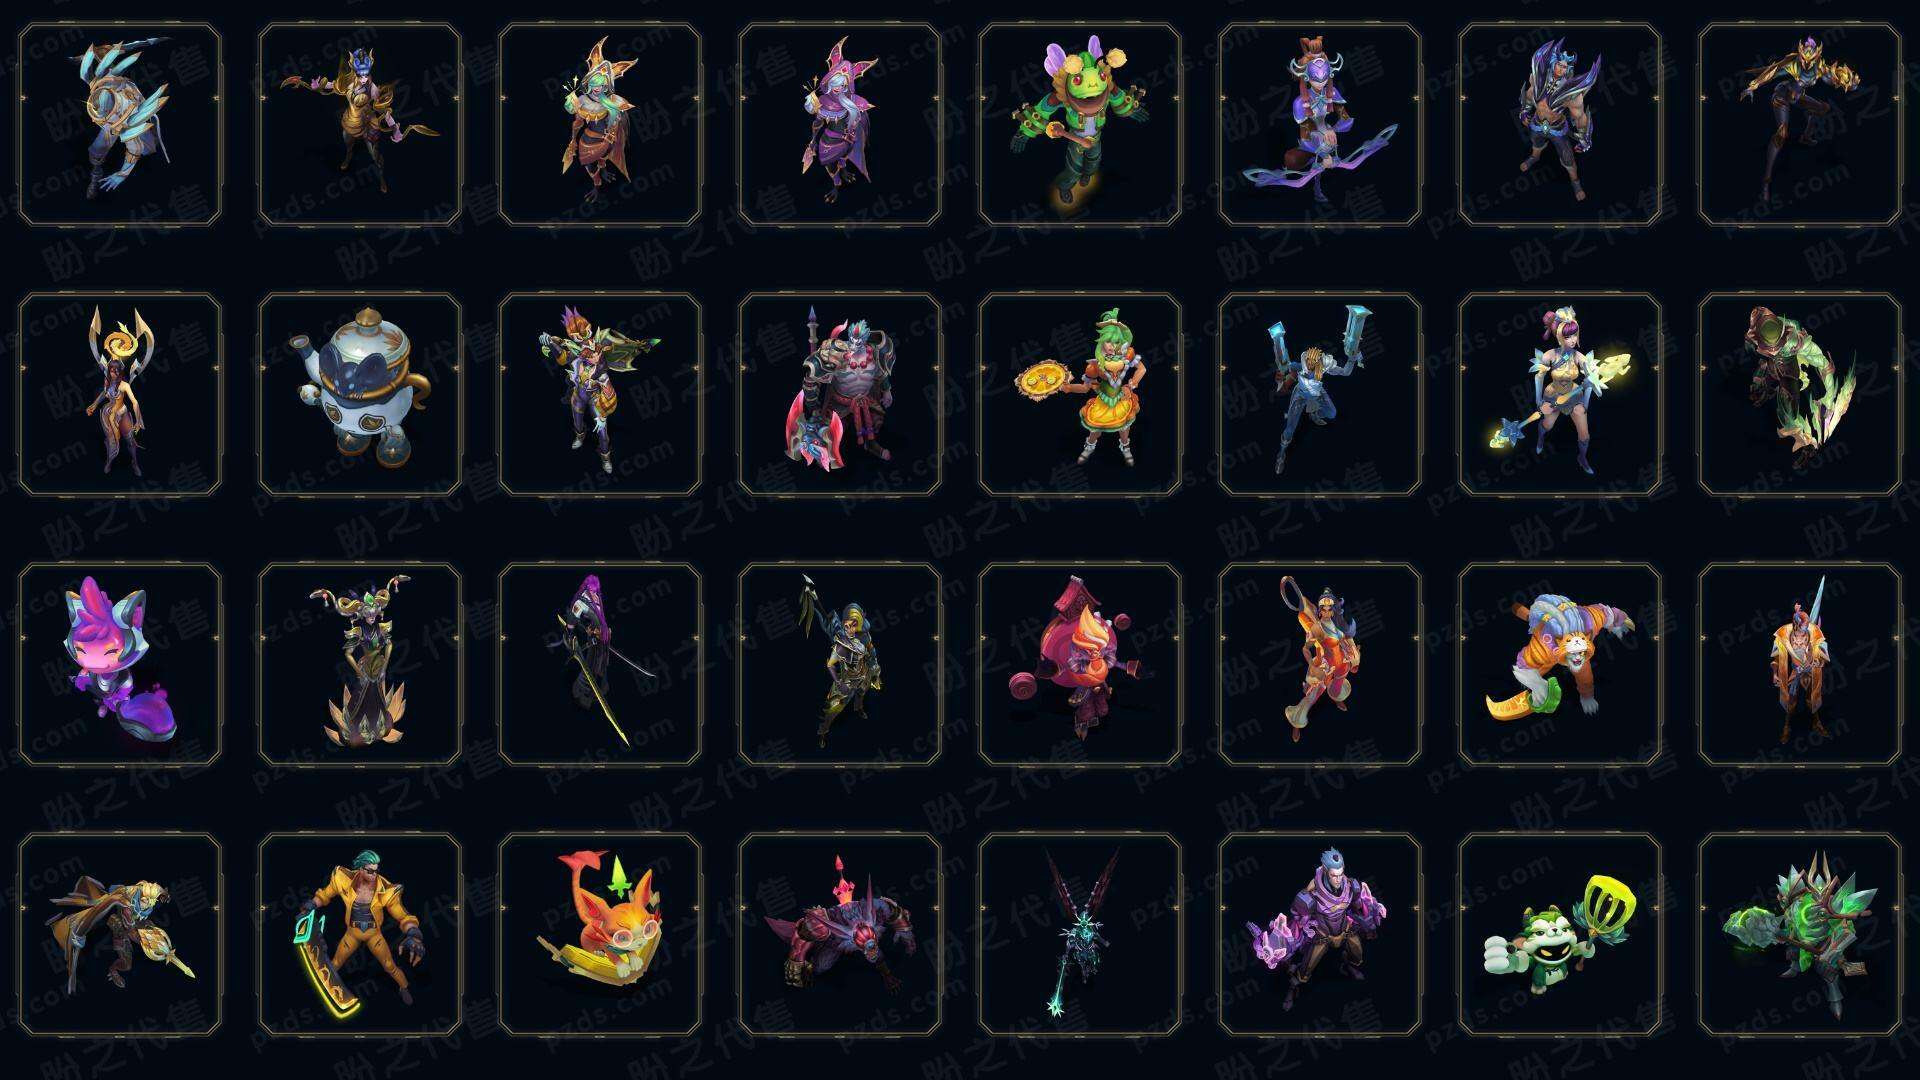Select the green-haired witch in gold hat
The width and height of the screenshot is (1920, 1080).
tap(600, 124)
